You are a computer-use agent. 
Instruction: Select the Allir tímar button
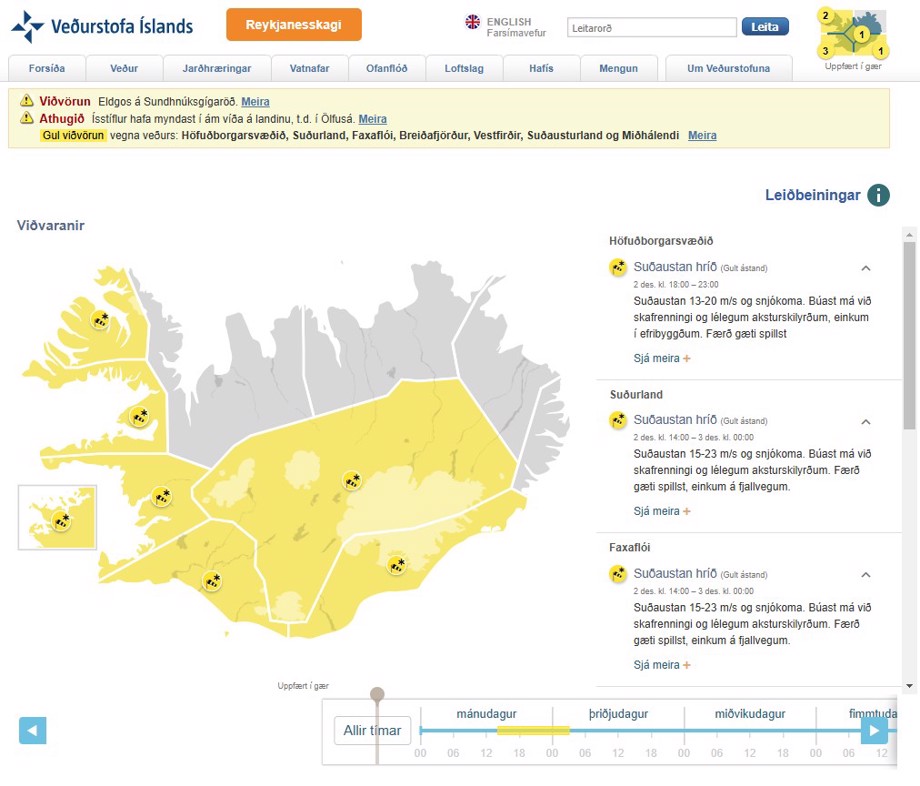click(x=372, y=731)
